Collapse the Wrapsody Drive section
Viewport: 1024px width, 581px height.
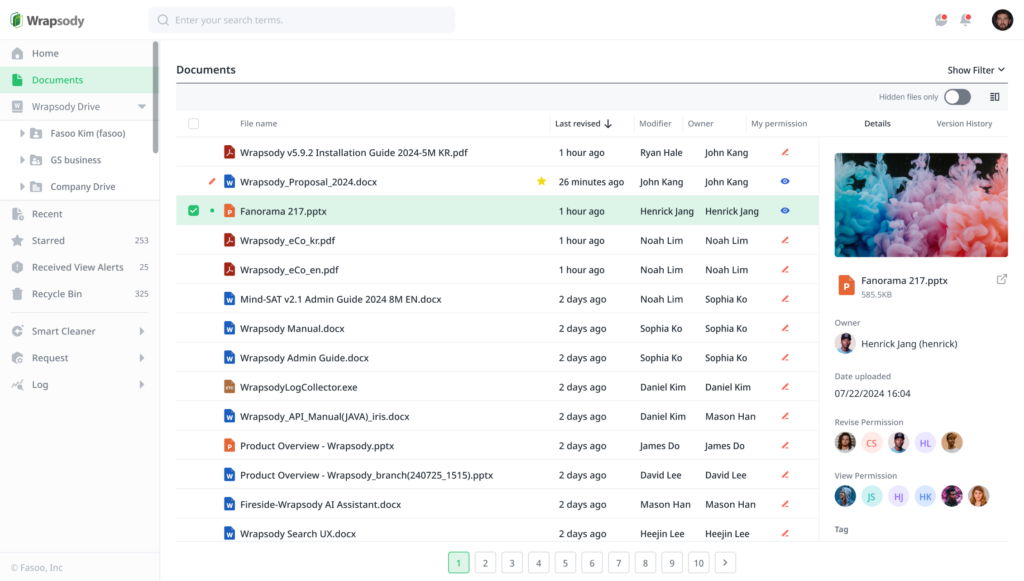coord(142,106)
